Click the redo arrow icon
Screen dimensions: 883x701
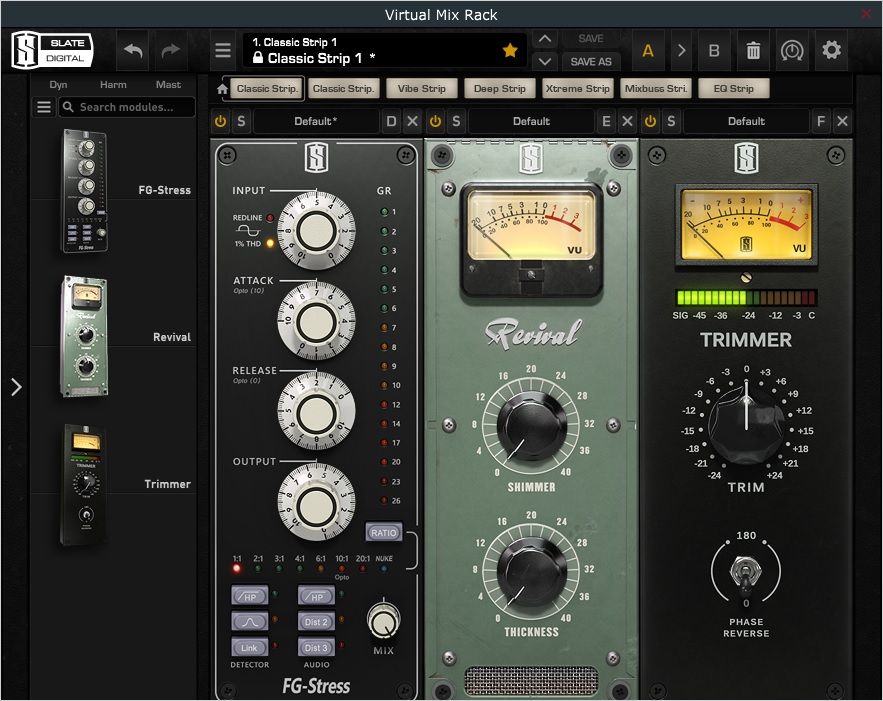(170, 51)
